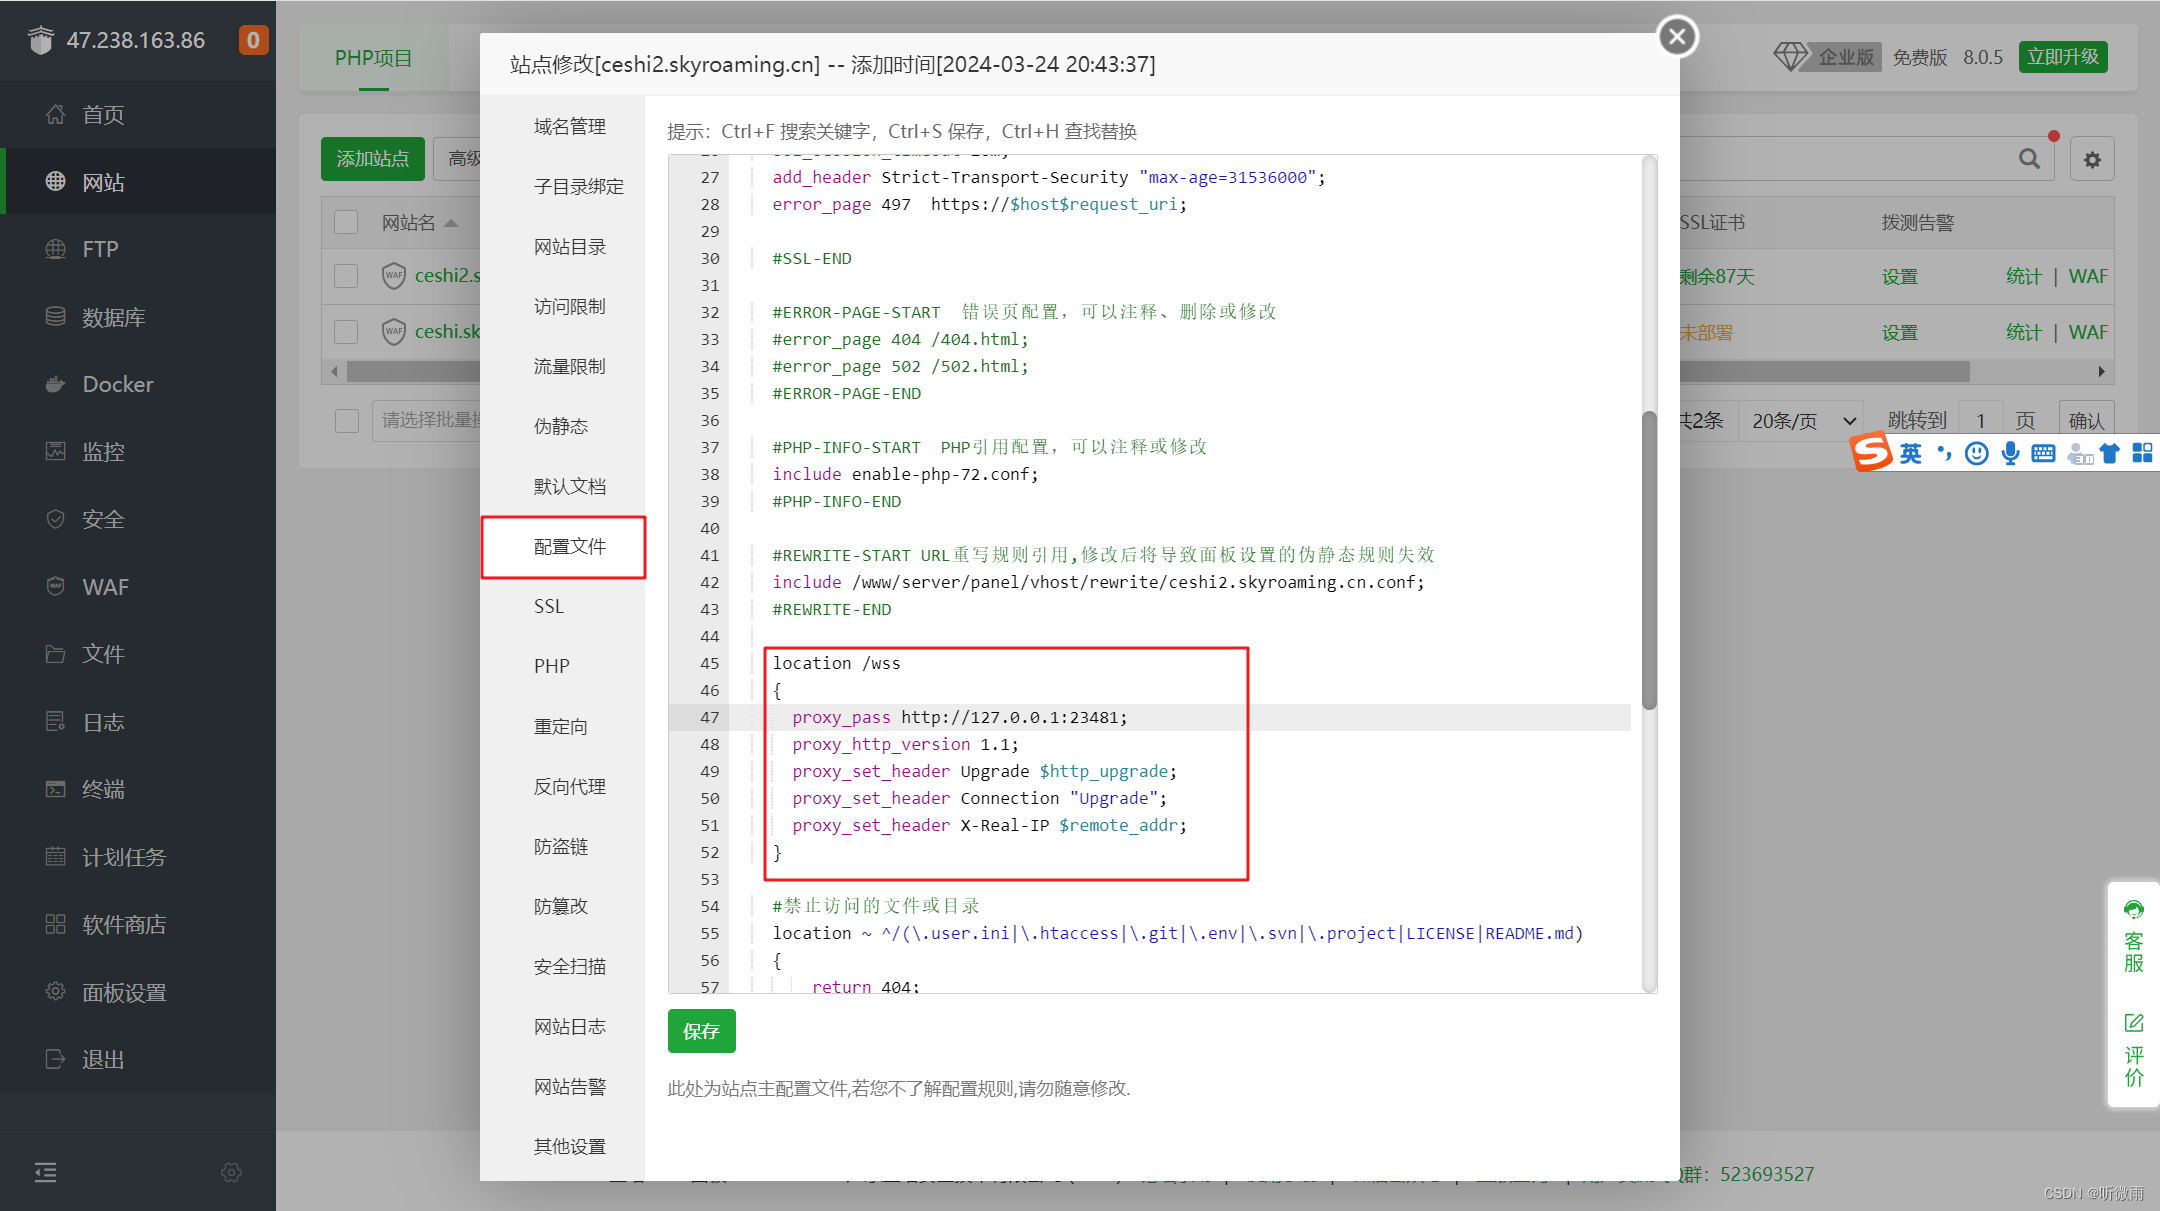Check the ceshi.sk site row checkbox

coord(345,331)
